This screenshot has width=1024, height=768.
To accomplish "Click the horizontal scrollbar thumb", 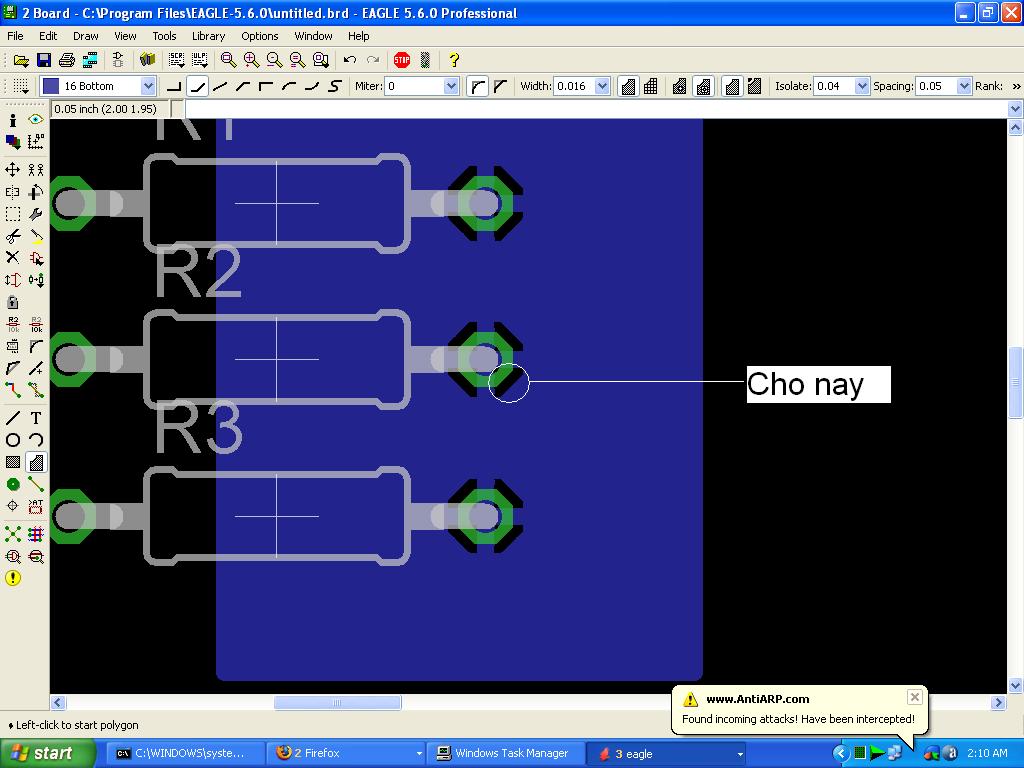I will click(337, 703).
